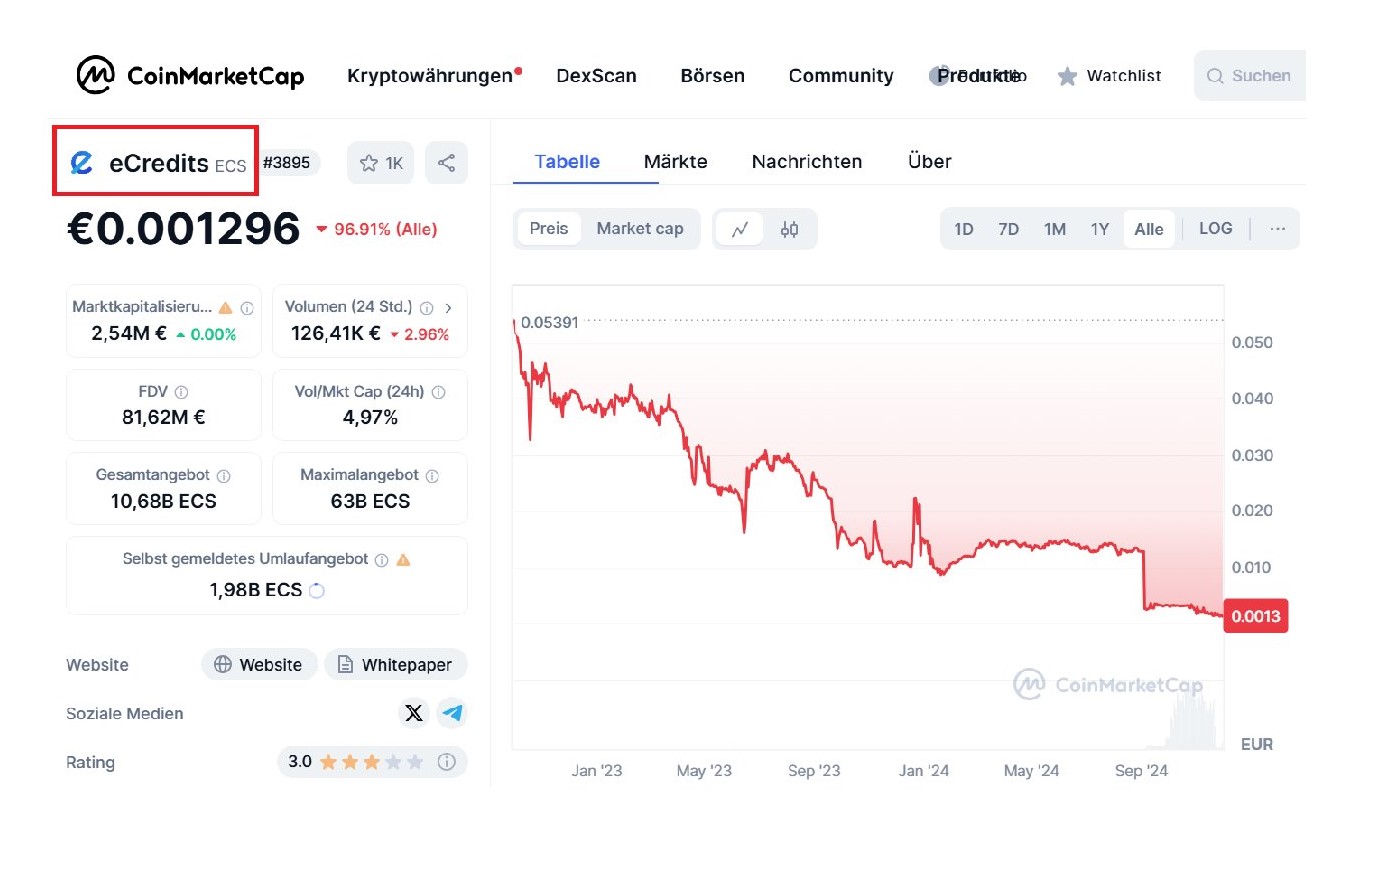This screenshot has width=1395, height=869.
Task: Set chart range to 1Y
Action: [1100, 229]
